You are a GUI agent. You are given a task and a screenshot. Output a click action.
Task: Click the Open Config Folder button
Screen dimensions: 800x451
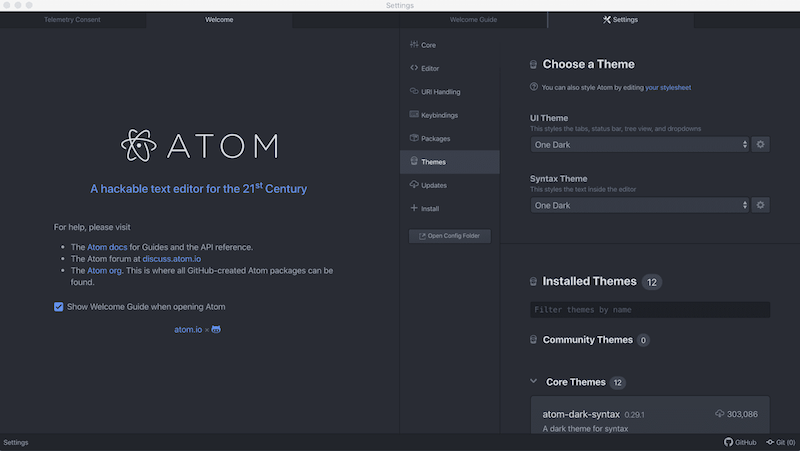click(449, 236)
